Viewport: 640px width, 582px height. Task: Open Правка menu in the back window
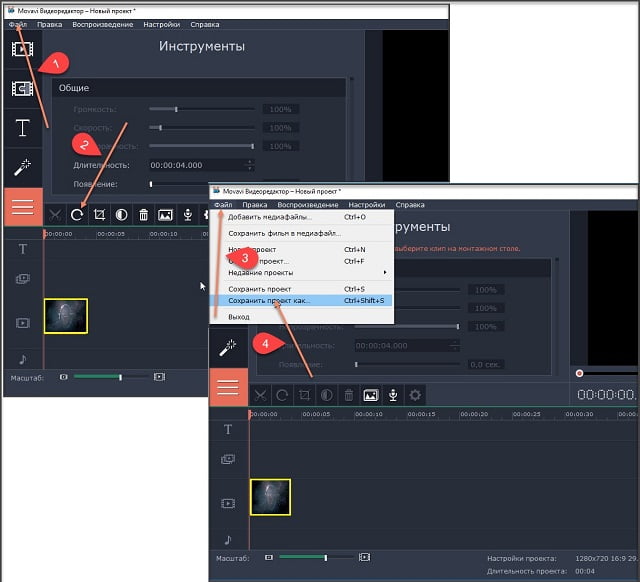[x=49, y=24]
